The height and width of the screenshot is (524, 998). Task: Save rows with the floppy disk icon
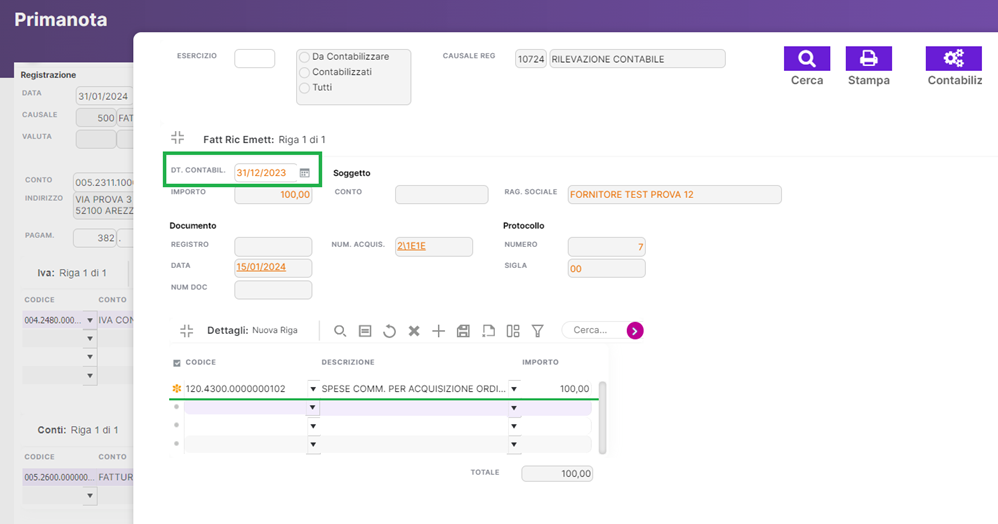tap(463, 331)
